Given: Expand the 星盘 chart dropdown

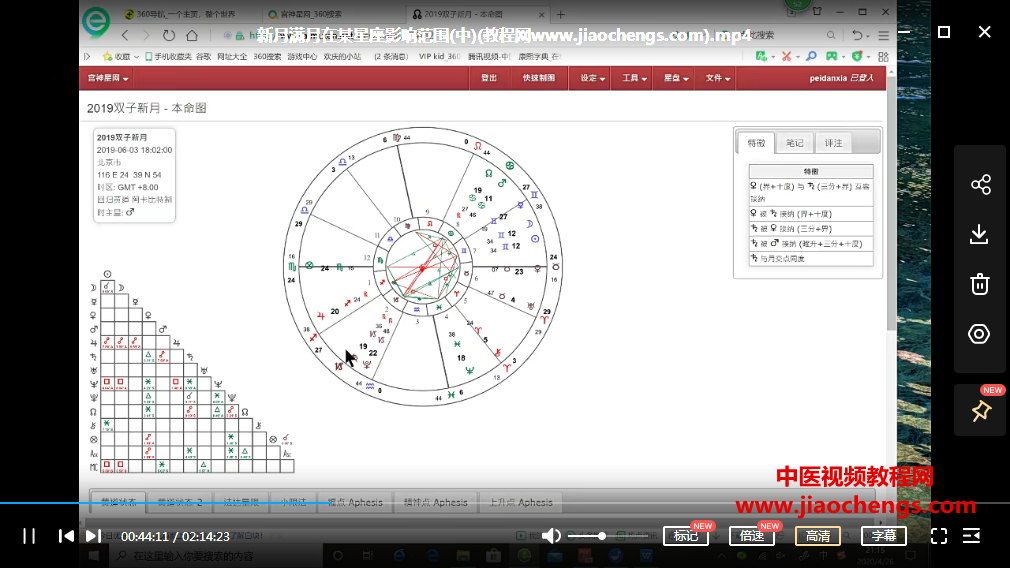Looking at the screenshot, I should (676, 78).
